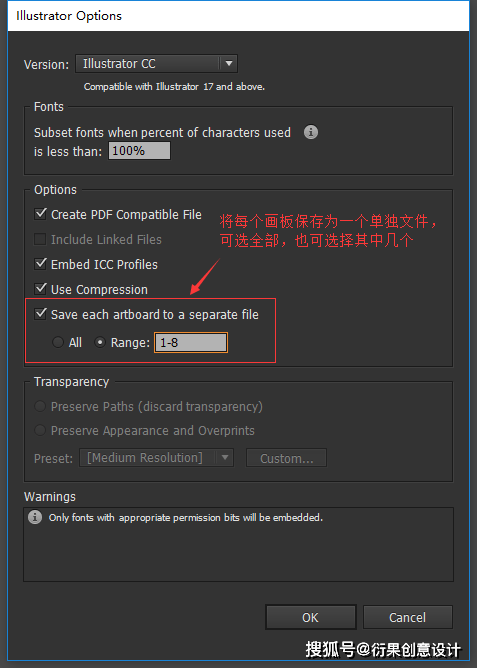Screen dimensions: 477x668
Task: Click the subset fonts 100% percentage field
Action: point(139,151)
